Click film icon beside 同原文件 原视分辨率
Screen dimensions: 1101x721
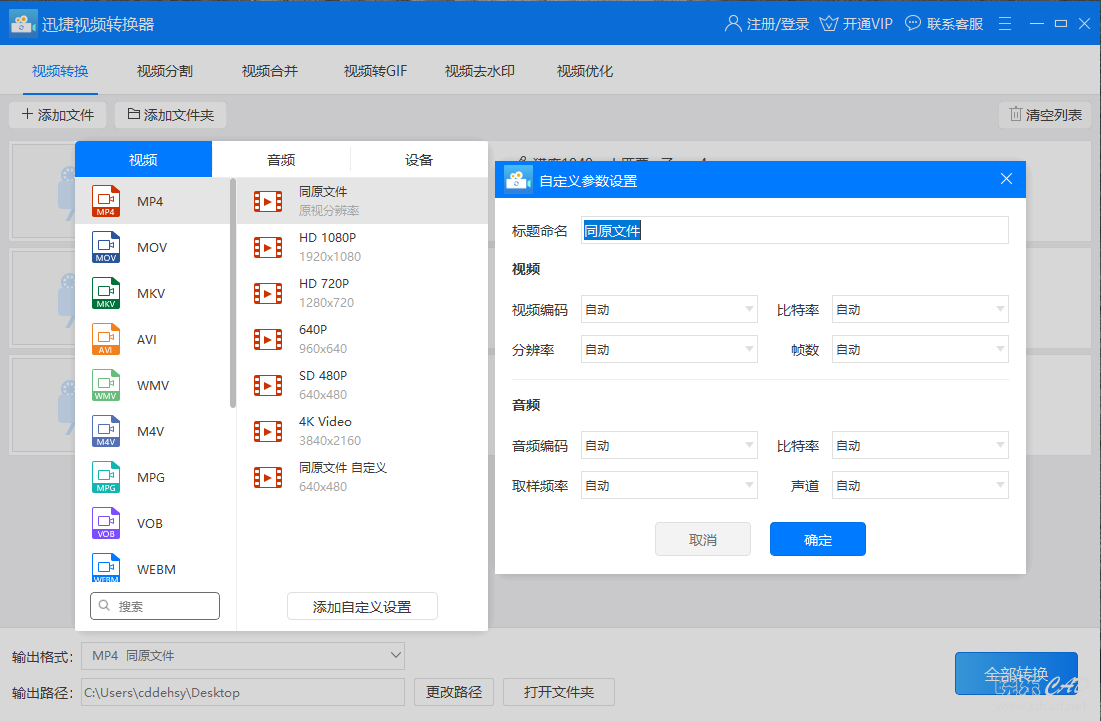268,201
